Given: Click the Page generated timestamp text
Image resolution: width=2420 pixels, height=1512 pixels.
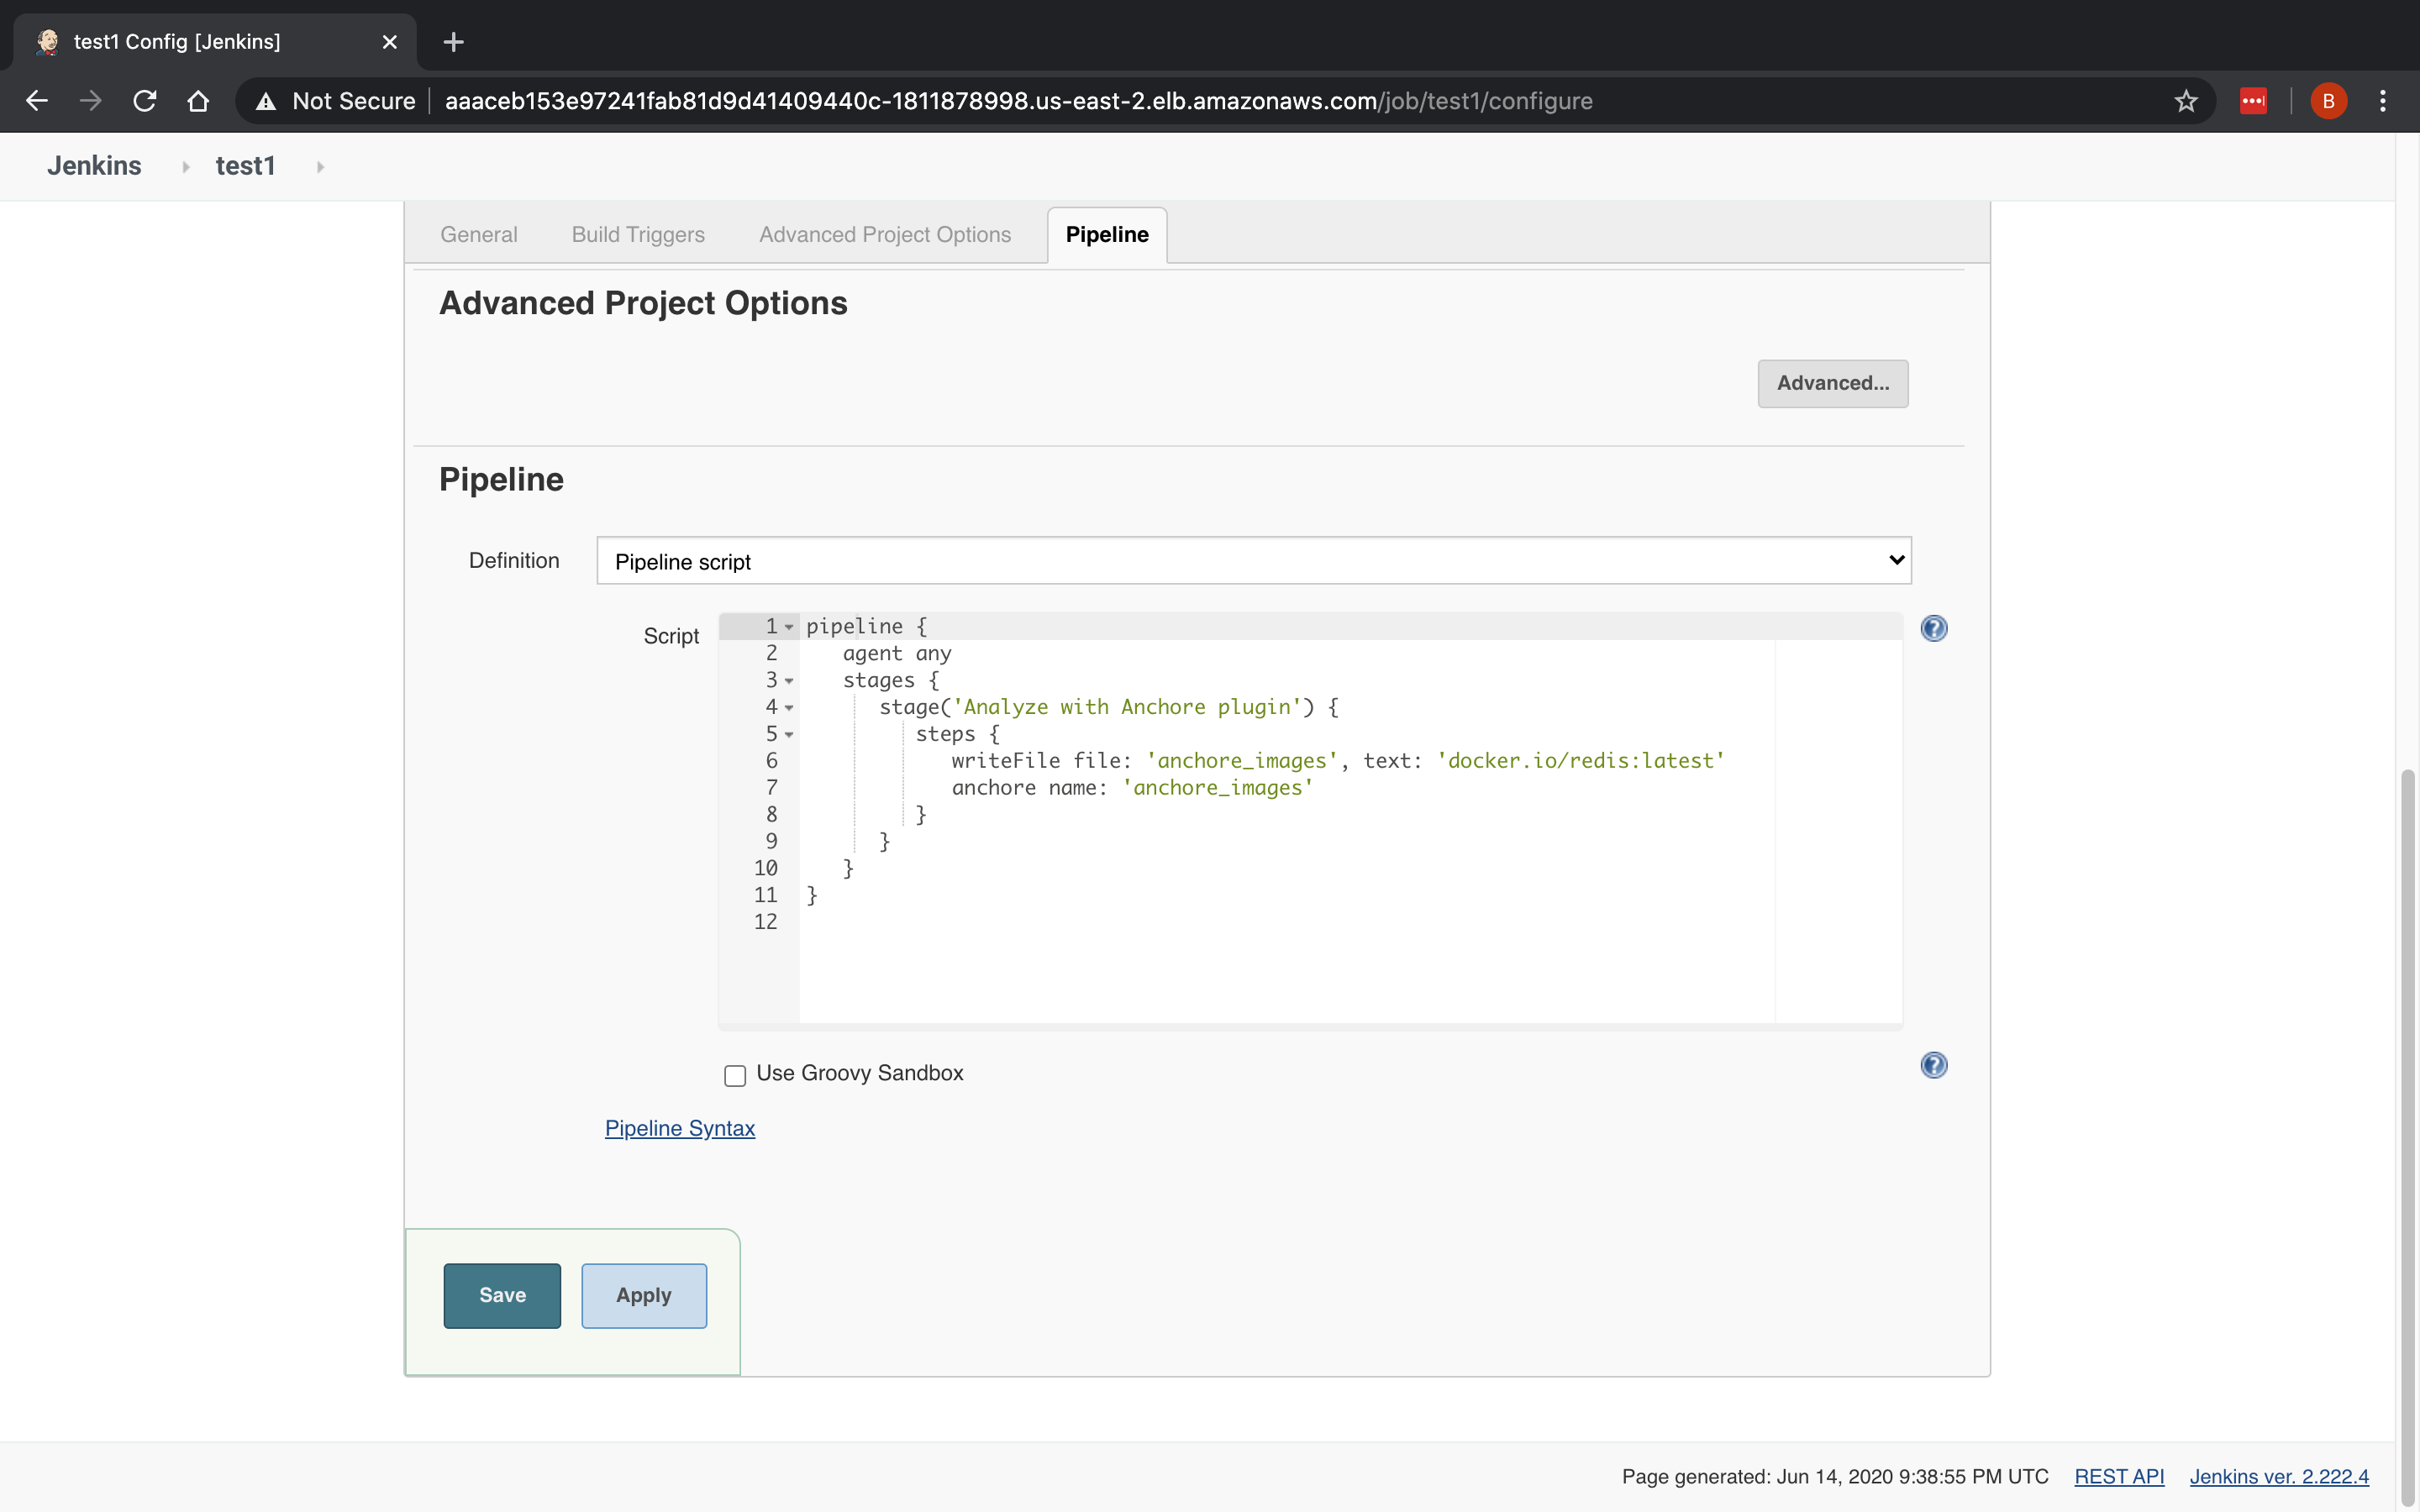Looking at the screenshot, I should click(x=1835, y=1477).
